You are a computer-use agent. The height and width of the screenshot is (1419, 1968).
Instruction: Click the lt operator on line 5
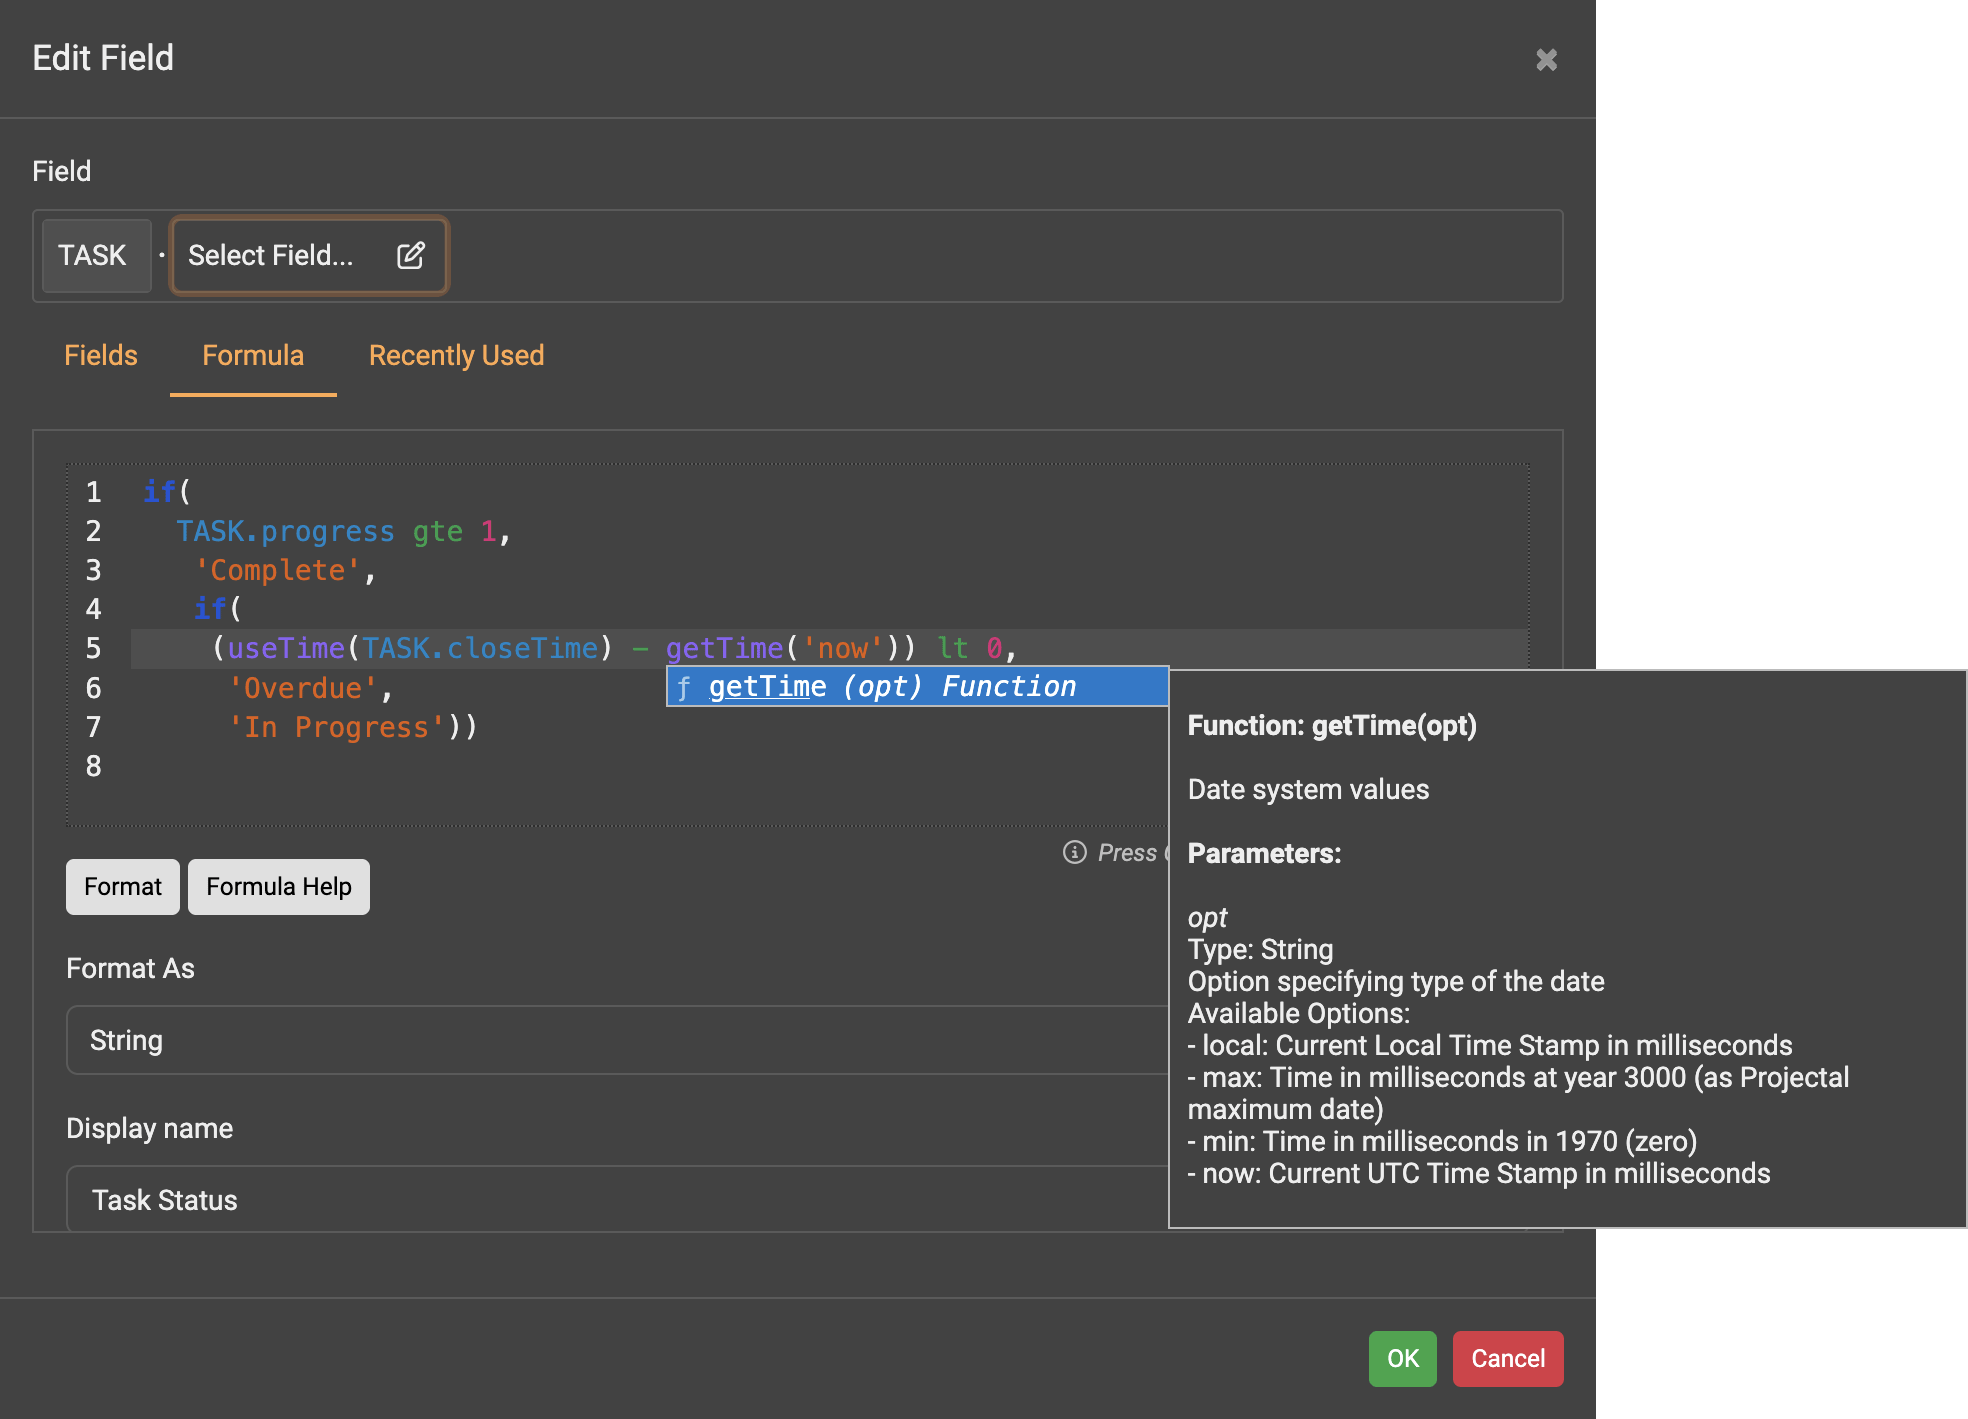pos(952,649)
